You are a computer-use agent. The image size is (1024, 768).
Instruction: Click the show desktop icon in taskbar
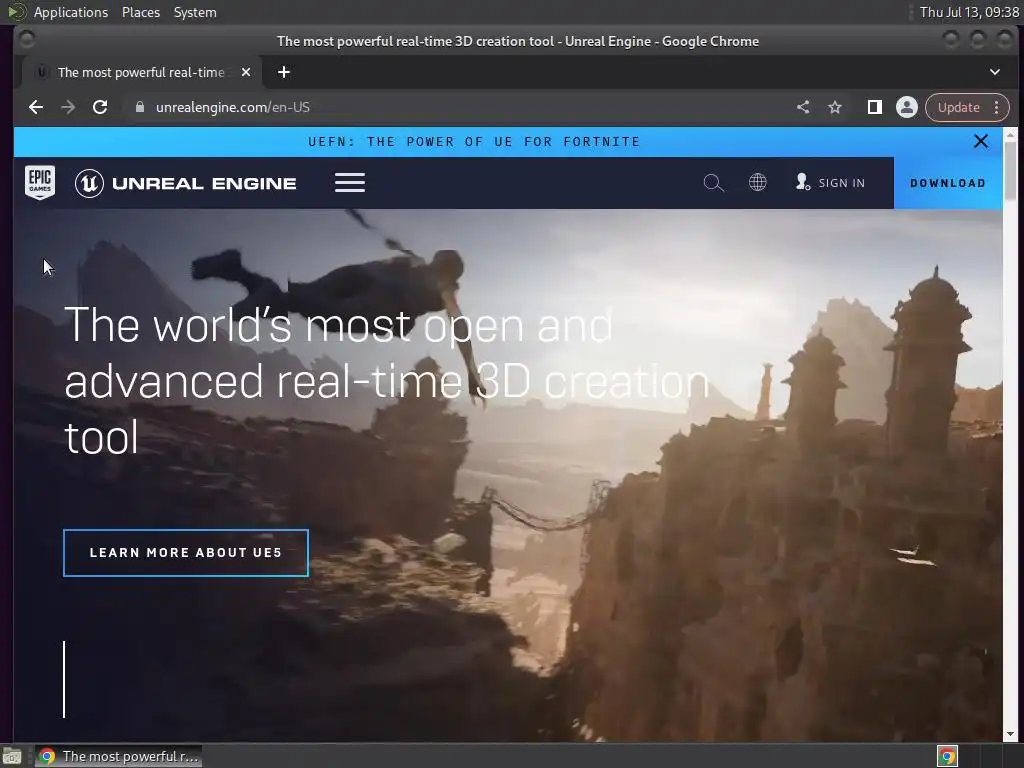click(12, 756)
